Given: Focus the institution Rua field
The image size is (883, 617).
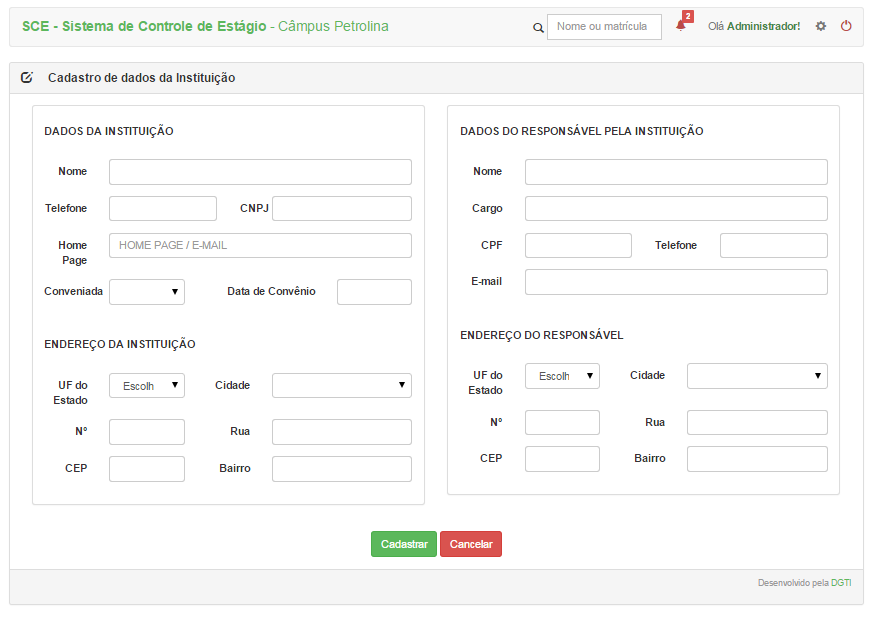Looking at the screenshot, I should (x=342, y=432).
